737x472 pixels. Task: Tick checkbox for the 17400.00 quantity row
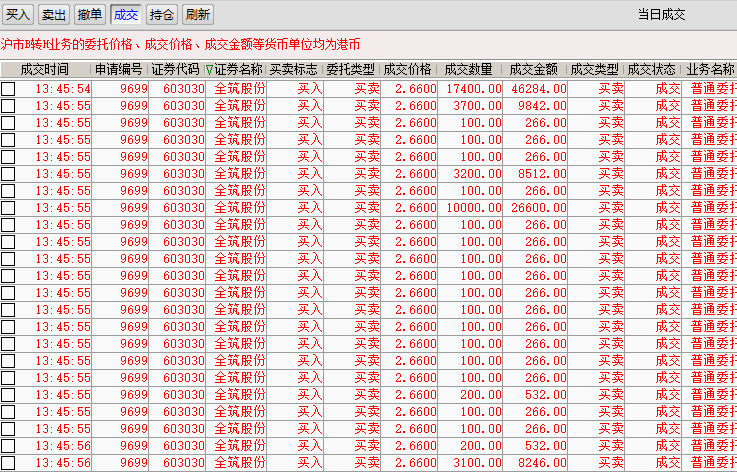[8, 89]
